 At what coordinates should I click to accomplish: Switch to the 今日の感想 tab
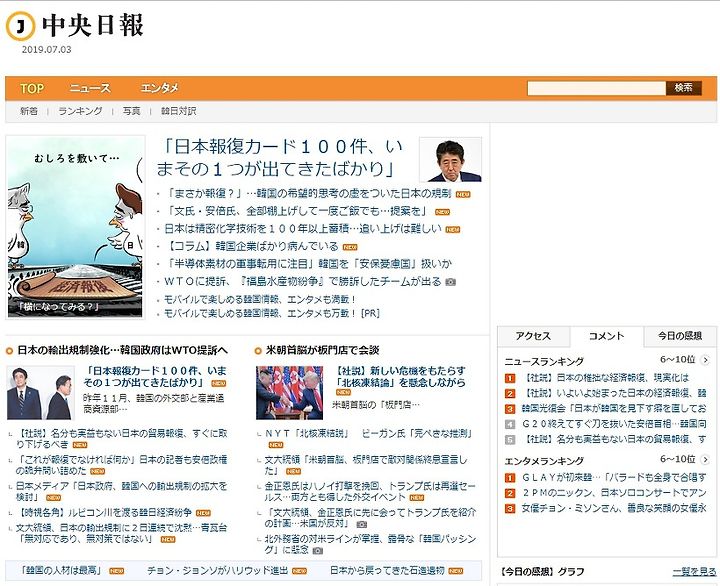tap(680, 336)
